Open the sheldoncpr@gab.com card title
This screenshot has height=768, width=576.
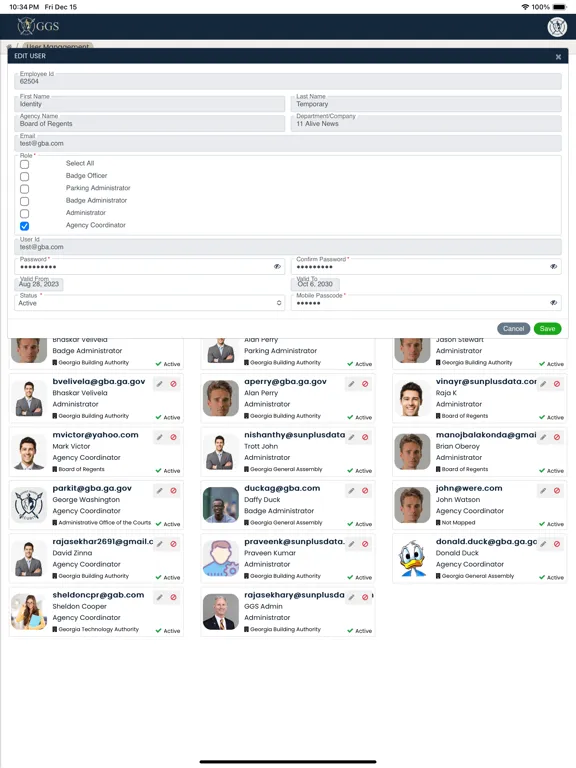tap(98, 595)
